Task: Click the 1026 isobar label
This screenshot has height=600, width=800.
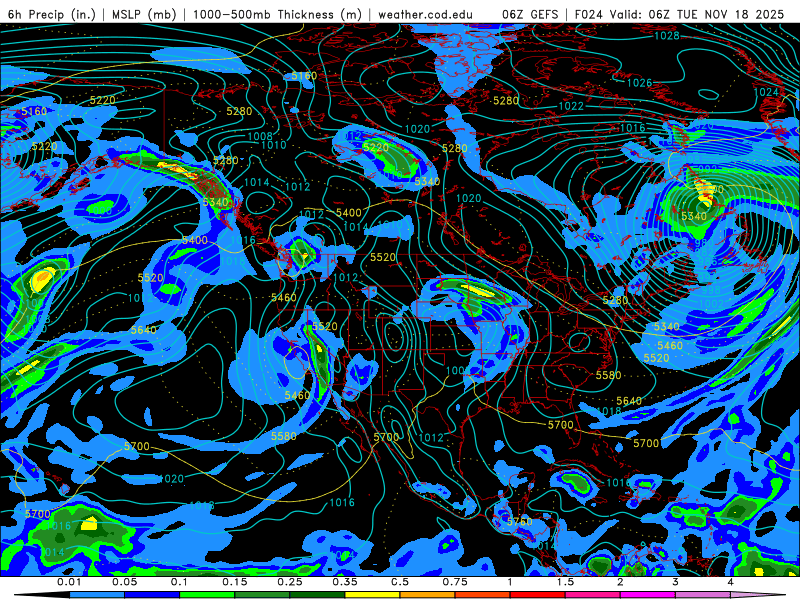Action: pyautogui.click(x=639, y=83)
